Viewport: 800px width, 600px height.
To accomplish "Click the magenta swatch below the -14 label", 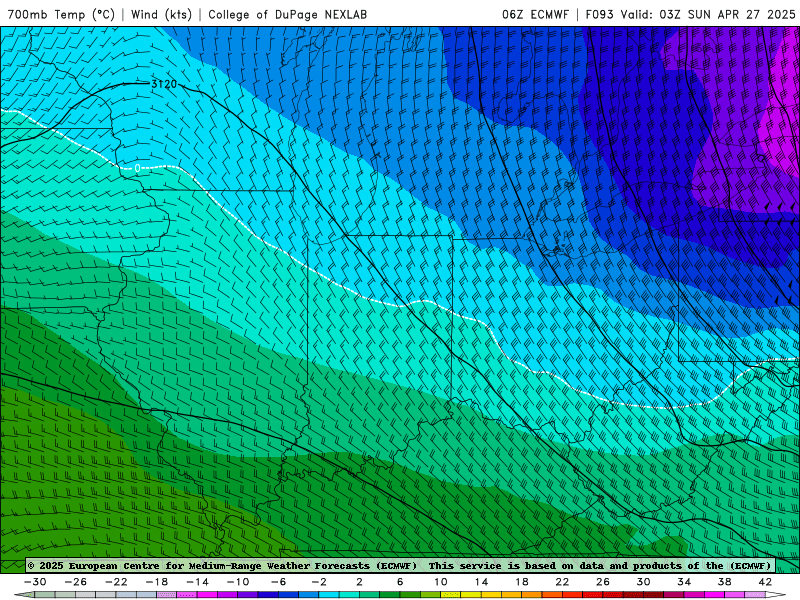I will click(208, 595).
